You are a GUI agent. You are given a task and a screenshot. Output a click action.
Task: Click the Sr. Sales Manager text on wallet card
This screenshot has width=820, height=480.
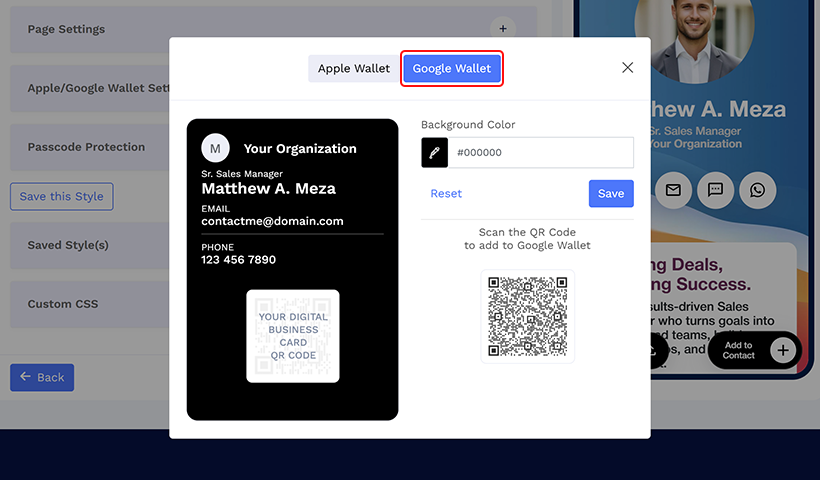click(x=242, y=174)
